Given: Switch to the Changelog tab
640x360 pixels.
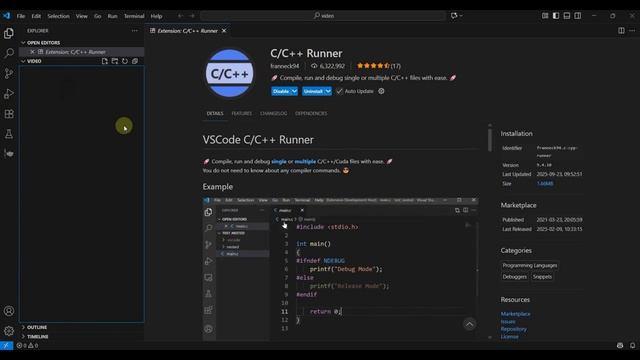Looking at the screenshot, I should tap(273, 113).
